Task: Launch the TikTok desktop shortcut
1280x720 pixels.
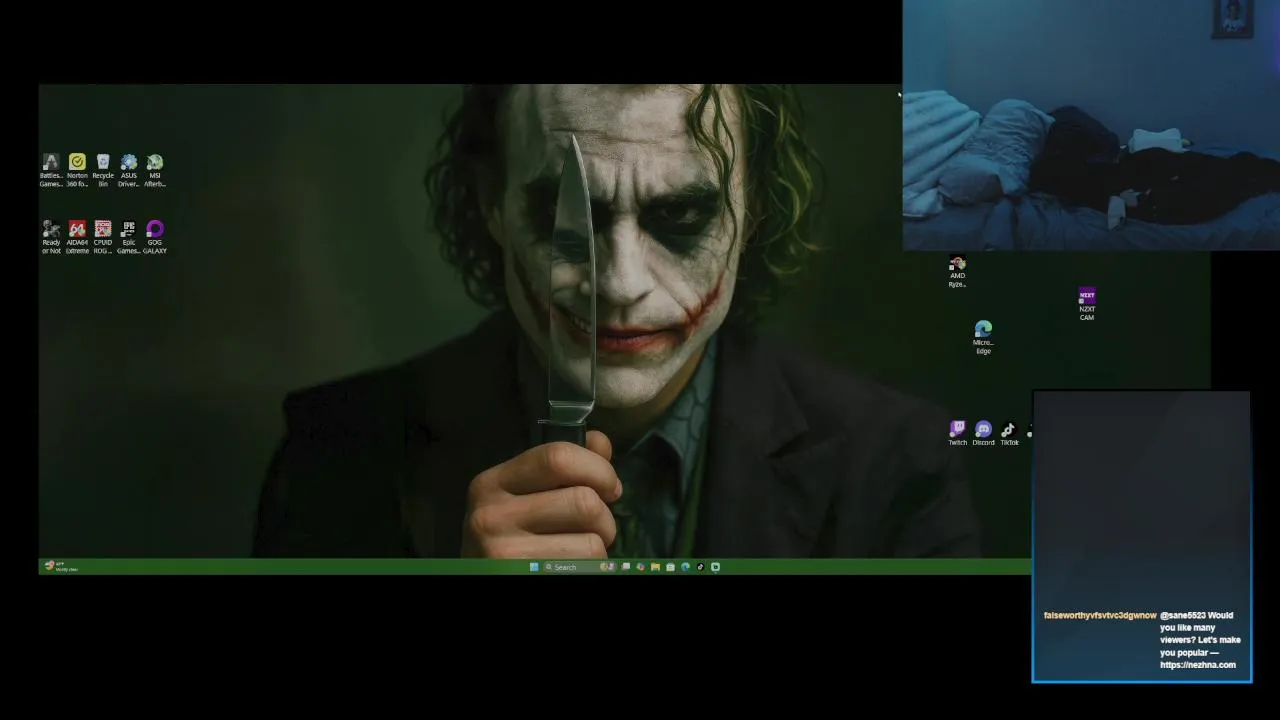Action: click(x=1009, y=433)
